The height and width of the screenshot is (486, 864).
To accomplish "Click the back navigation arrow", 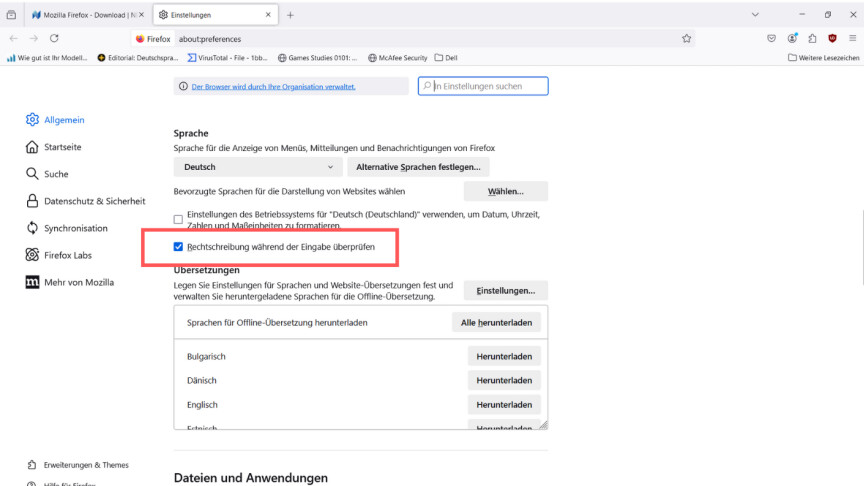I will pyautogui.click(x=14, y=39).
